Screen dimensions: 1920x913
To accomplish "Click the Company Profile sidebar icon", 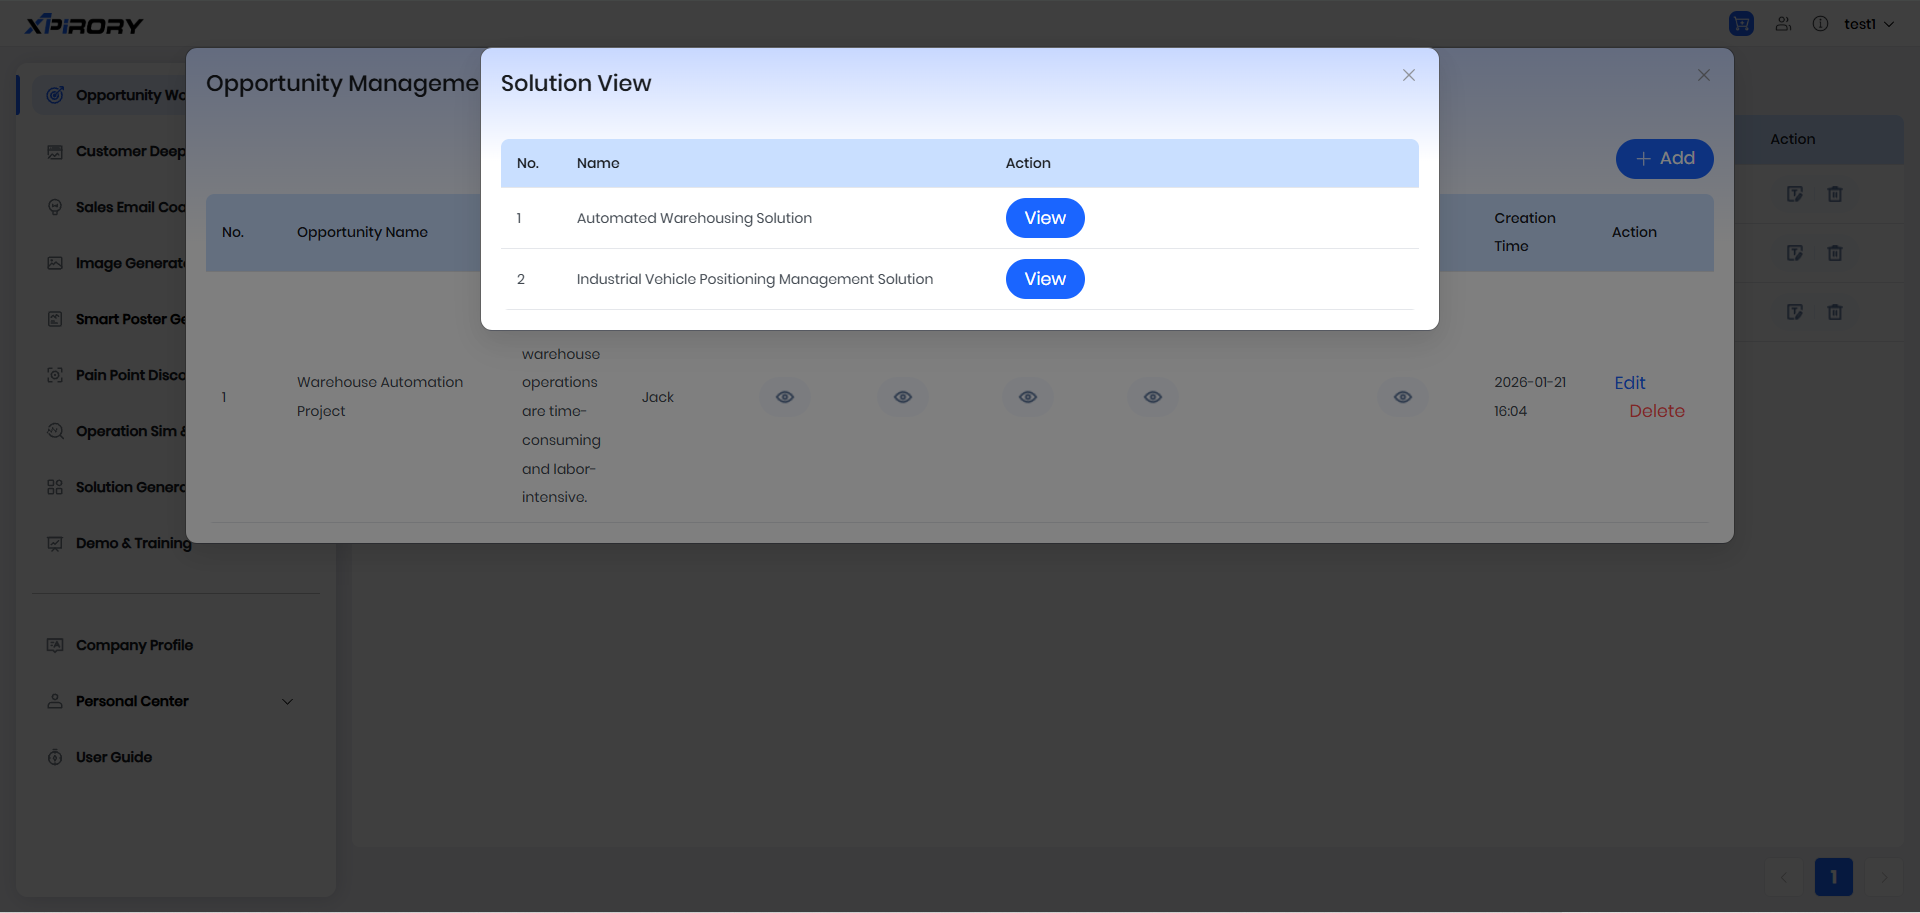I will pyautogui.click(x=55, y=645).
